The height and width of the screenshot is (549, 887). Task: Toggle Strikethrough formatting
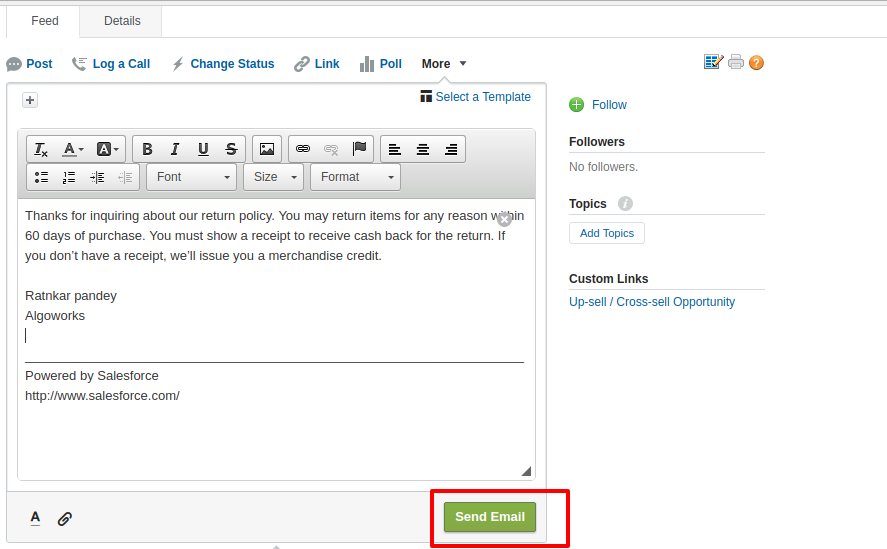click(231, 149)
